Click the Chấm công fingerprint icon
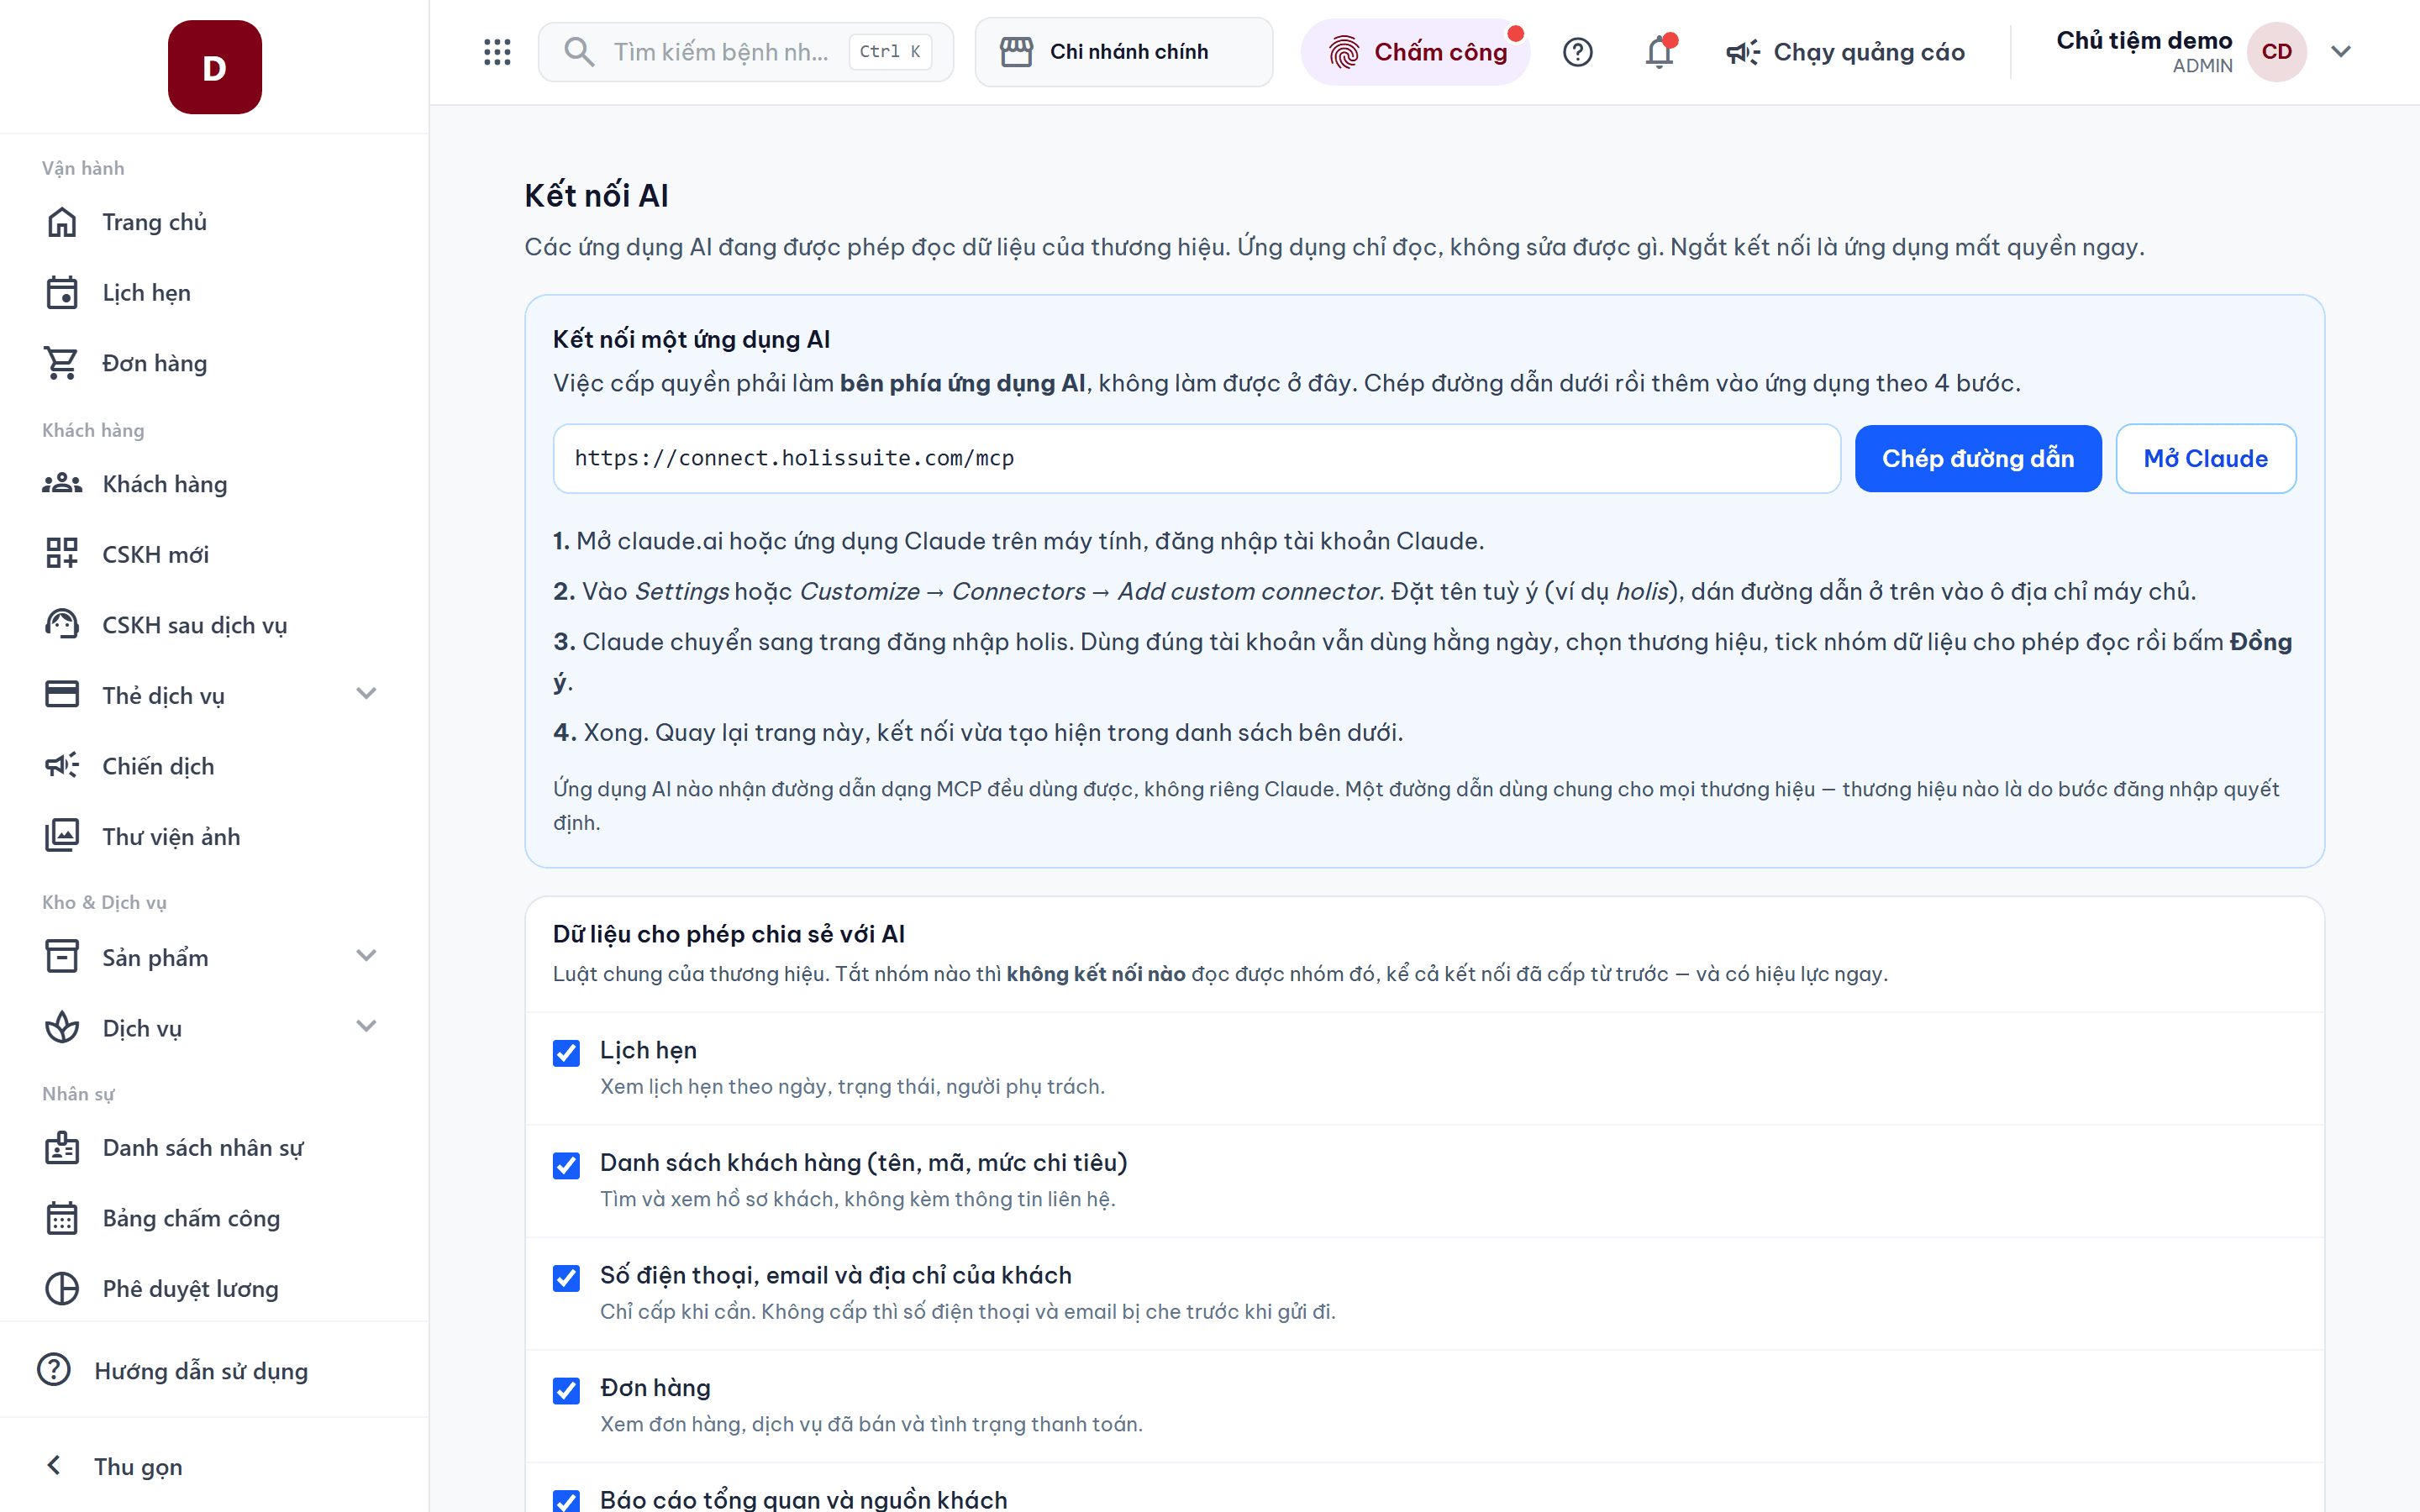The height and width of the screenshot is (1512, 2420). [x=1343, y=52]
